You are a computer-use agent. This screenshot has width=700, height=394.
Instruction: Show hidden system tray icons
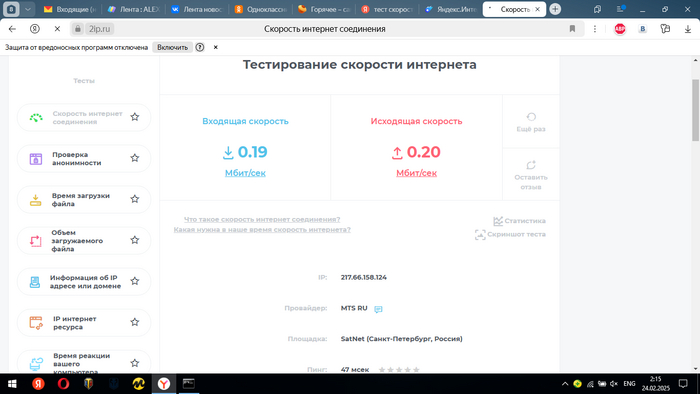tap(565, 384)
